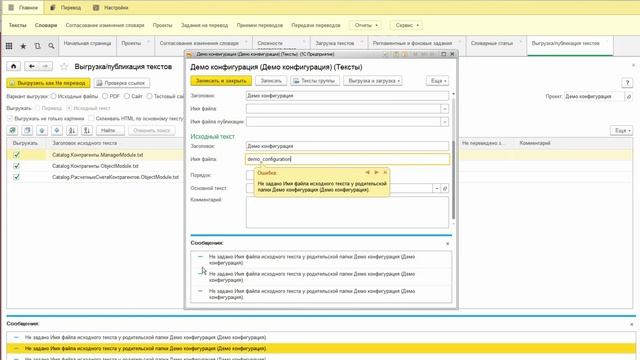640x360 pixels.
Task: Select the Исходные файлы radio button
Action: pos(53,96)
